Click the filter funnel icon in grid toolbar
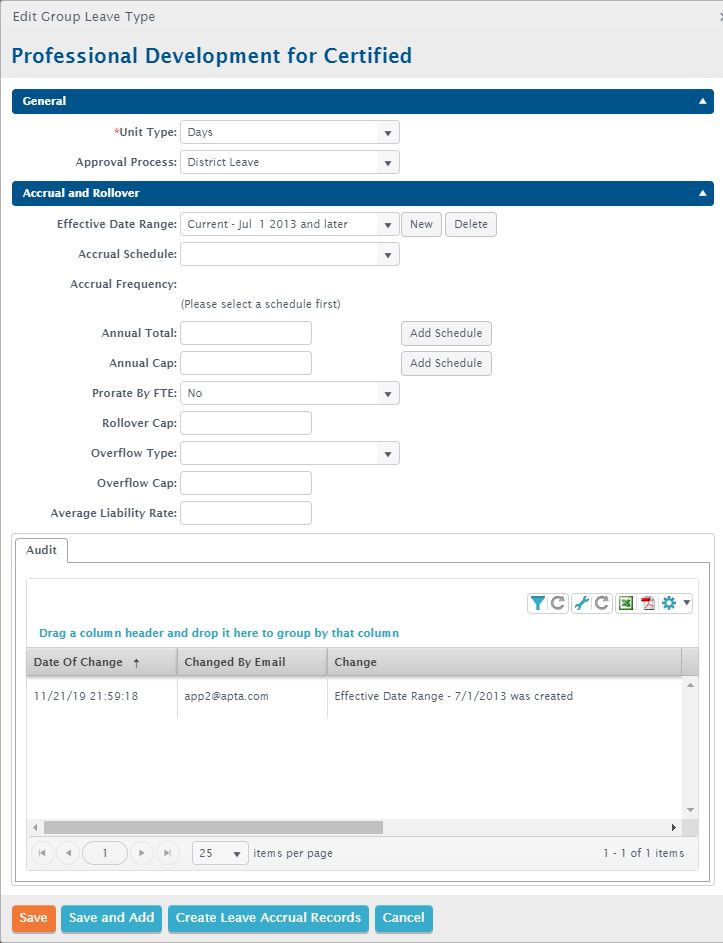723x943 pixels. click(x=538, y=603)
